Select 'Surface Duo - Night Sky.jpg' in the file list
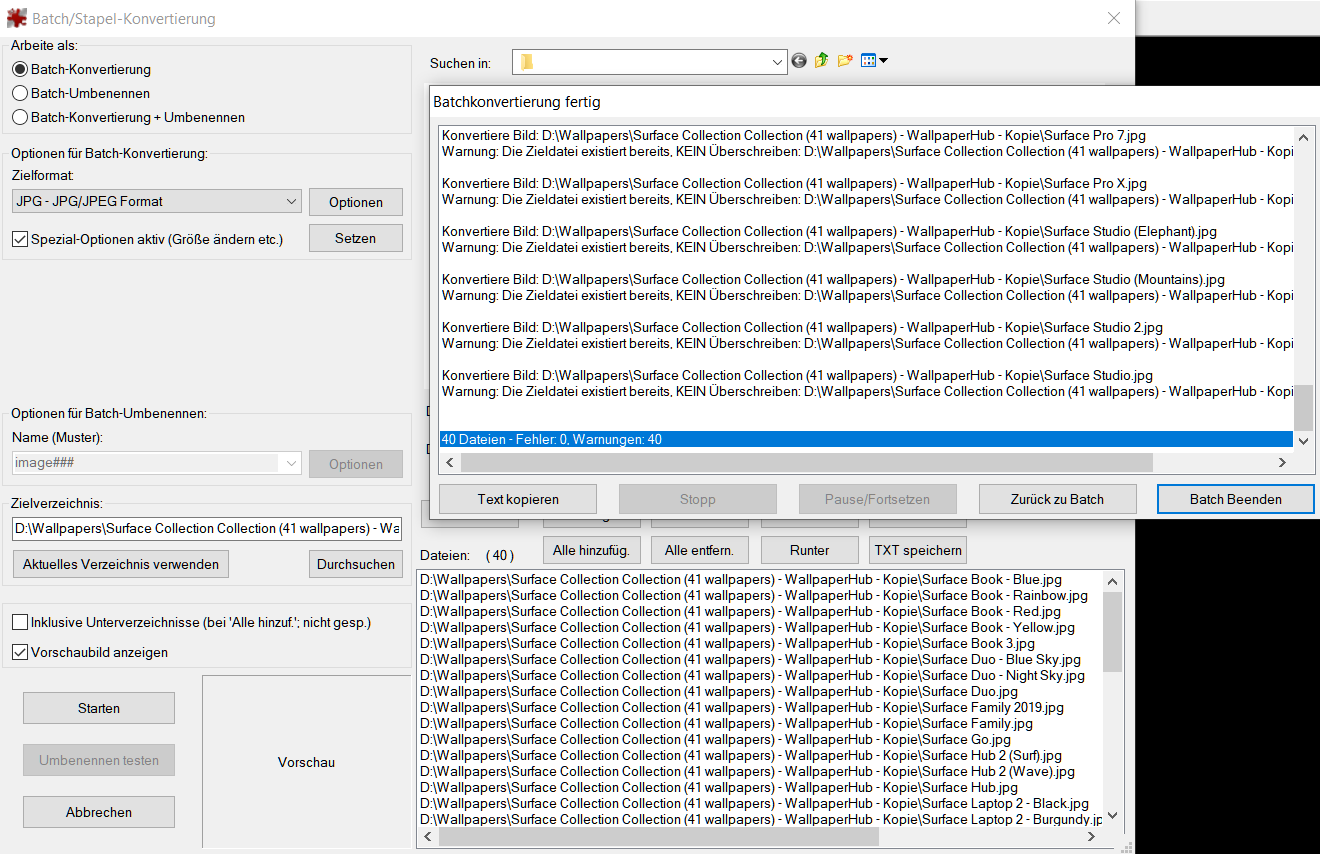Image resolution: width=1320 pixels, height=854 pixels. 752,675
